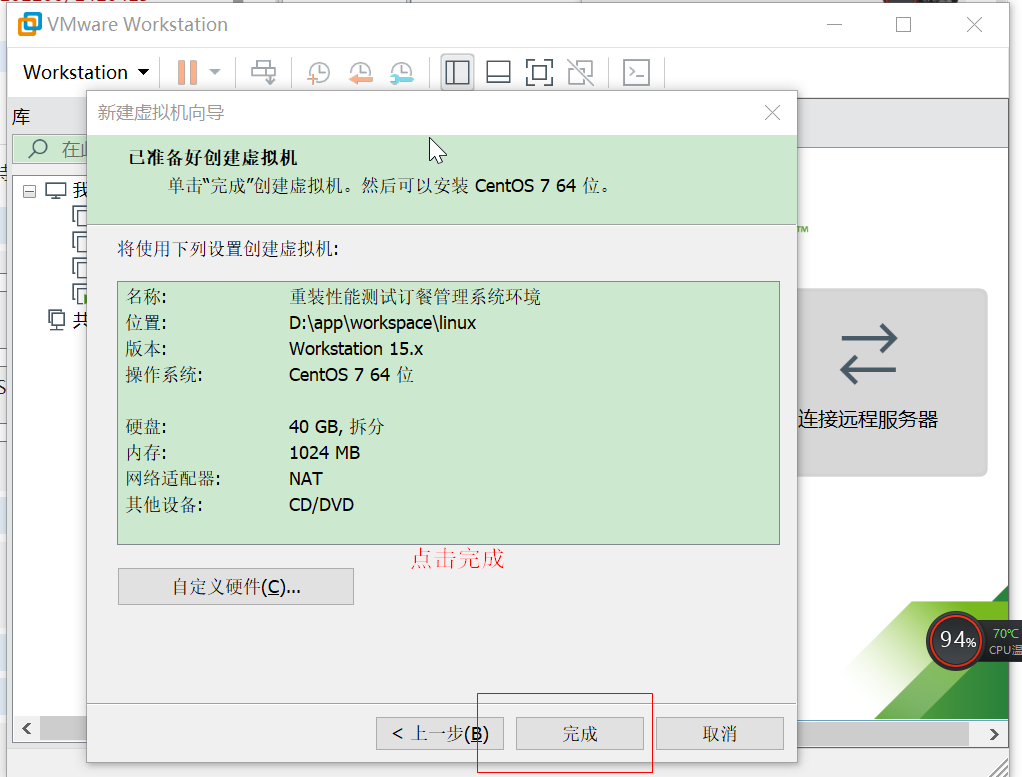1022x777 pixels.
Task: Click the network adapter value NAT
Action: pyautogui.click(x=305, y=479)
